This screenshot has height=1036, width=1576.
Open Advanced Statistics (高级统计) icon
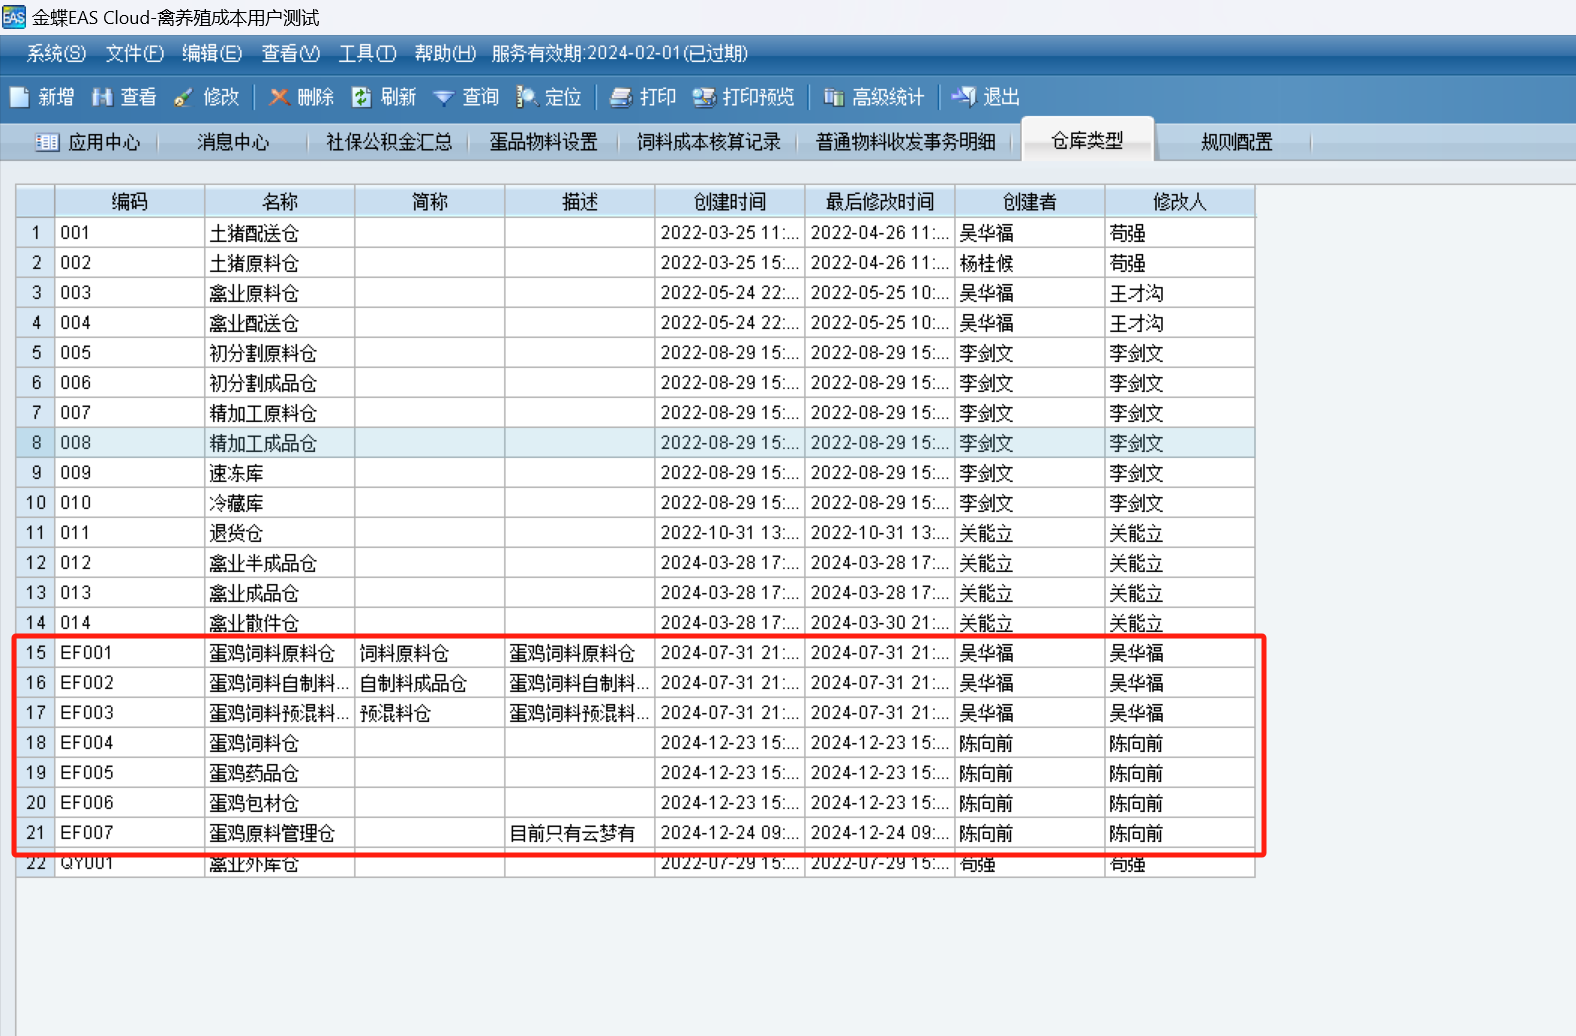[x=834, y=97]
